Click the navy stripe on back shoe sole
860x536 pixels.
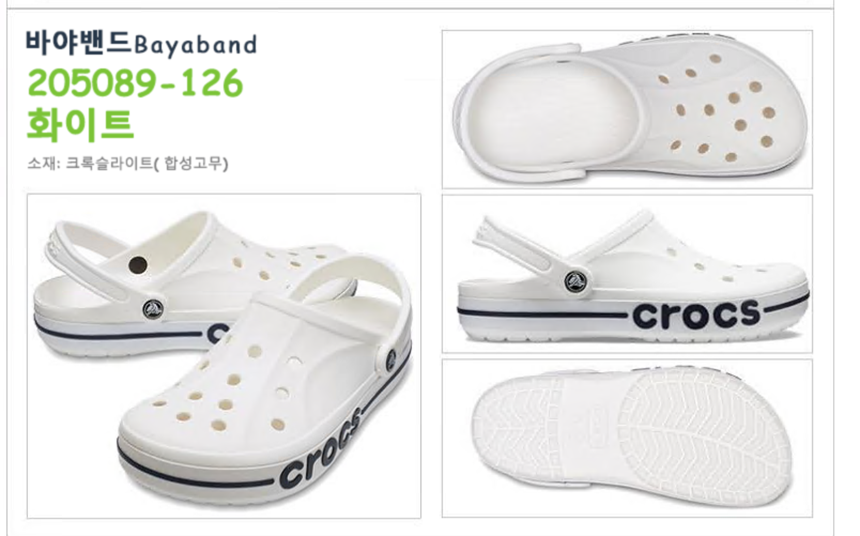[x=119, y=331]
